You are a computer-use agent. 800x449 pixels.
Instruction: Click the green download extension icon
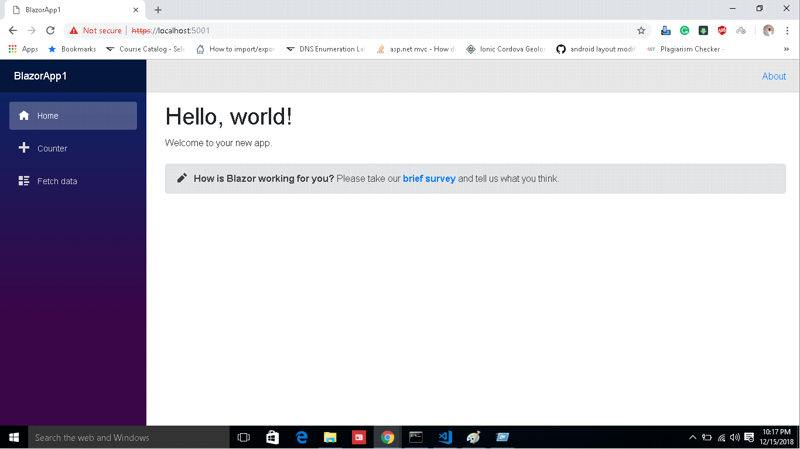[703, 31]
